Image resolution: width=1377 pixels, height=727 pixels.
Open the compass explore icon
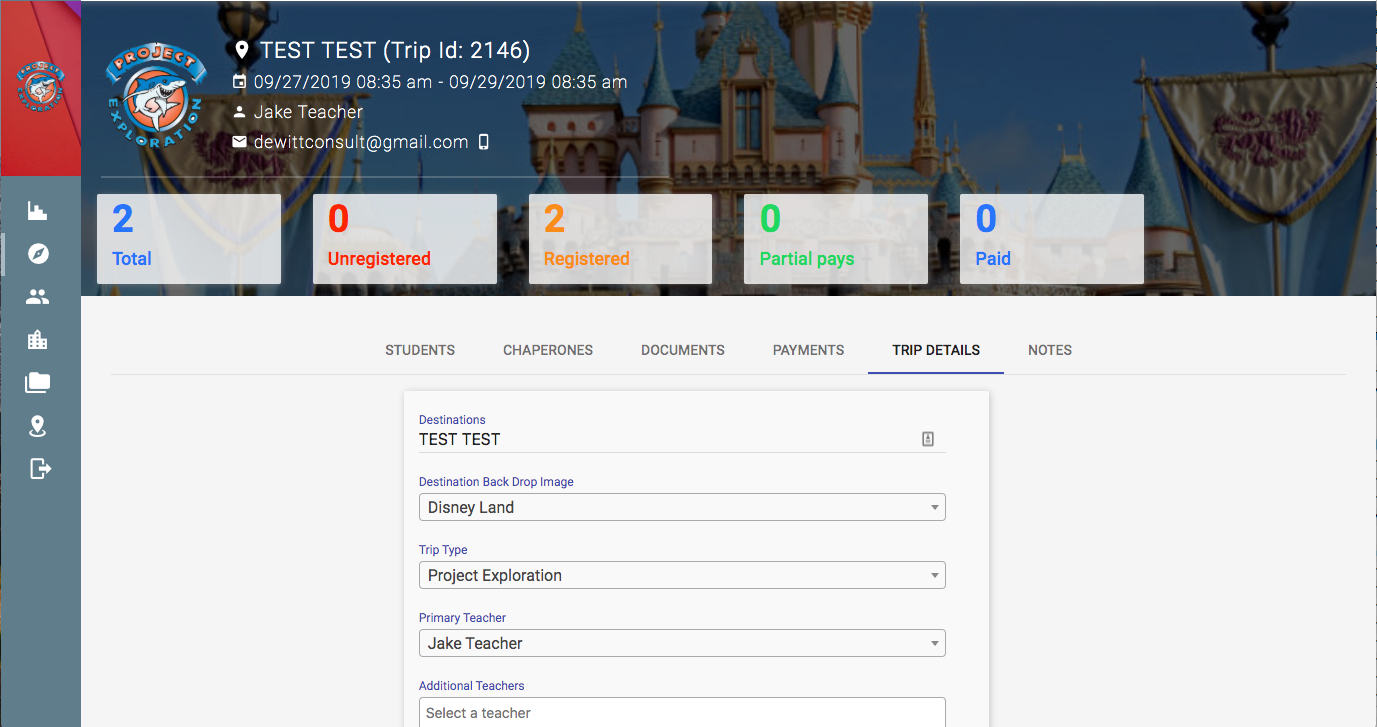(x=38, y=254)
